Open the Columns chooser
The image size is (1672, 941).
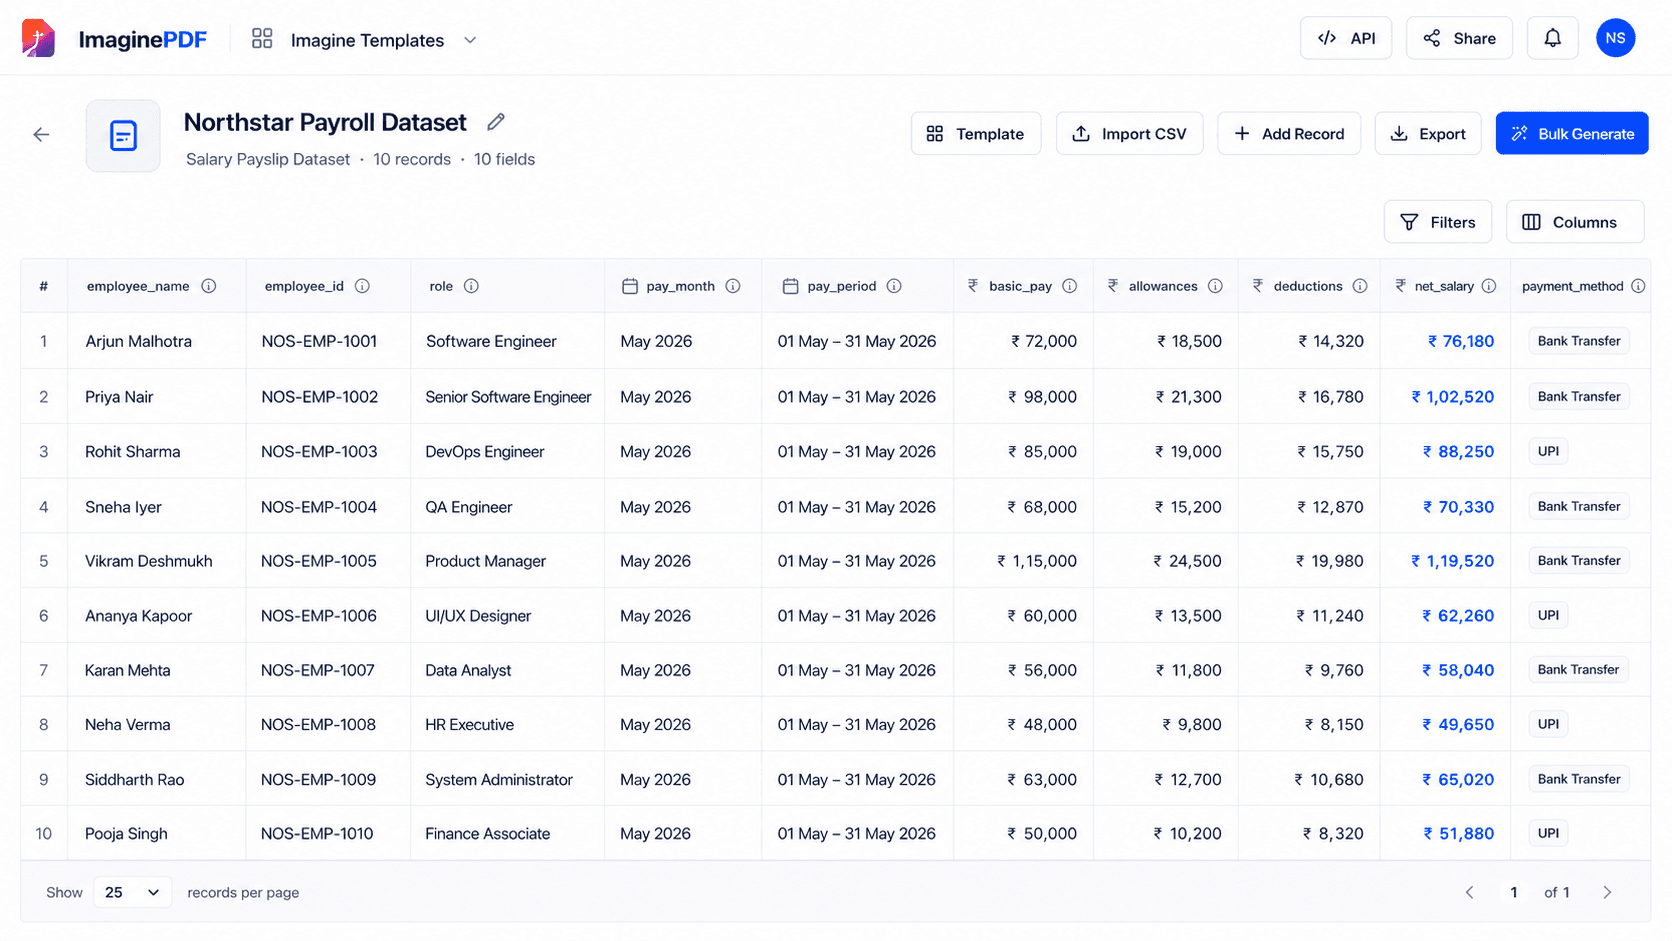(x=1574, y=222)
